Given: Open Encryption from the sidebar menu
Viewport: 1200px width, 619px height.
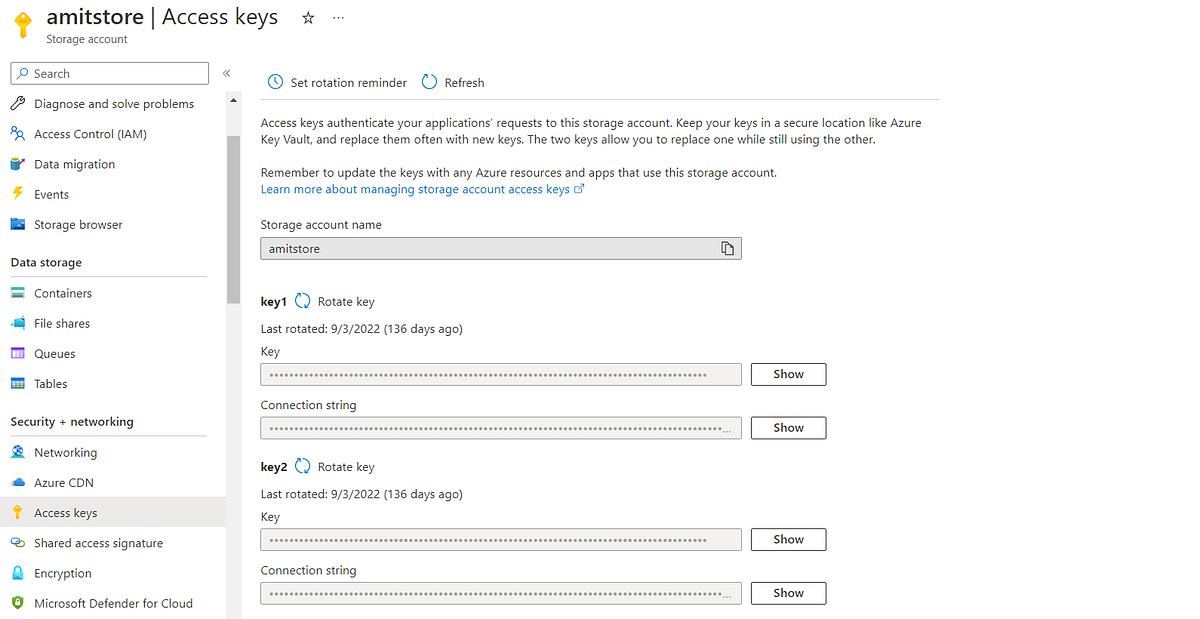Looking at the screenshot, I should click(62, 573).
